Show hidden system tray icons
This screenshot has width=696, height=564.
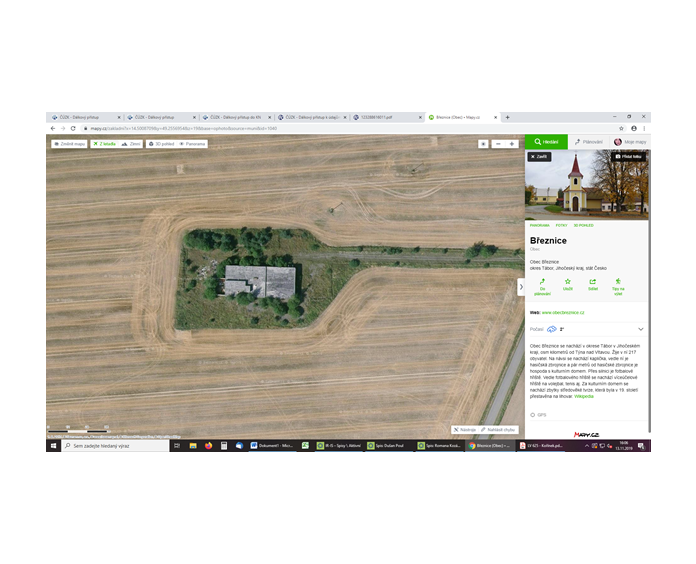[587, 446]
